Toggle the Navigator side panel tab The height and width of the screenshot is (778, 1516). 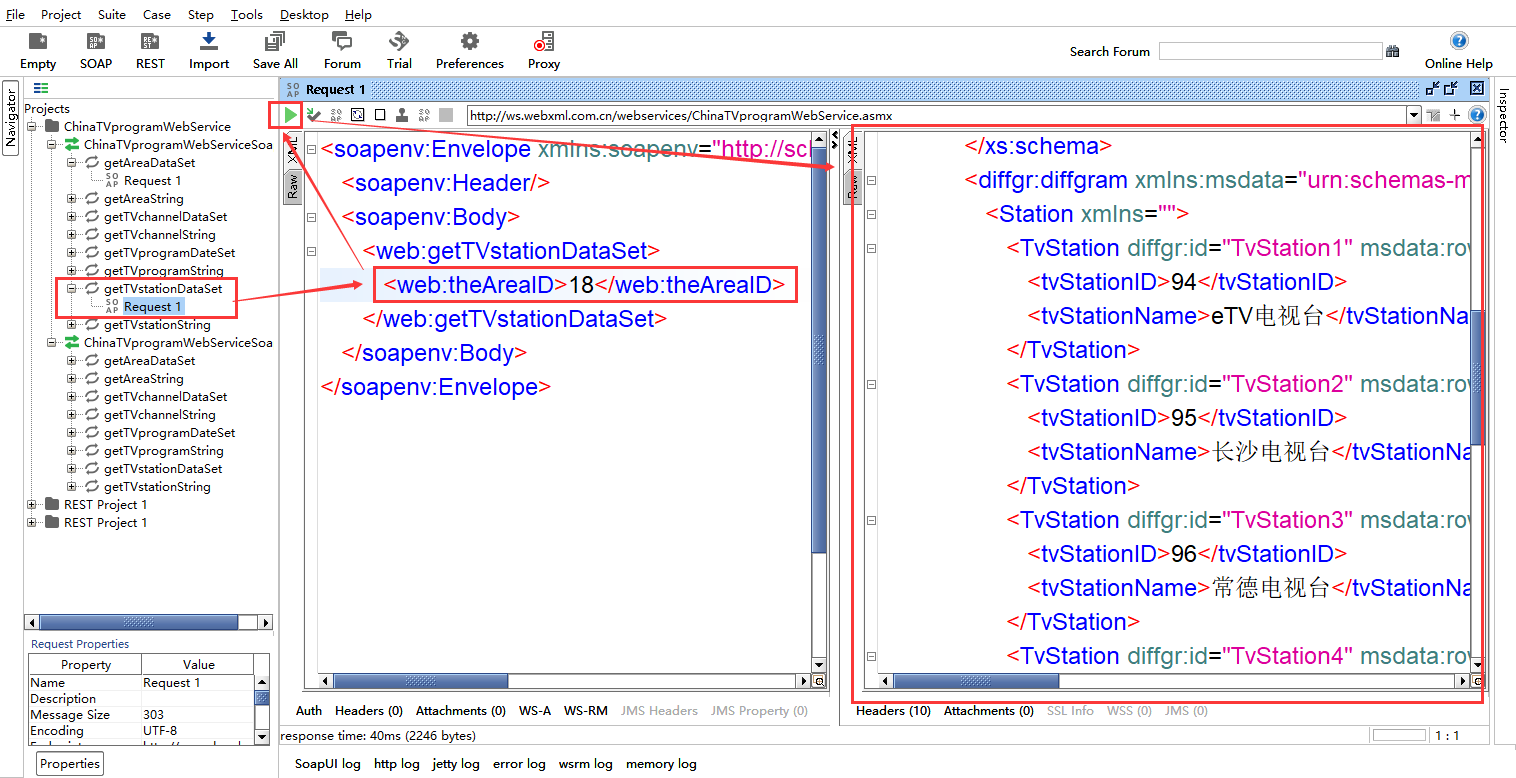pos(11,120)
